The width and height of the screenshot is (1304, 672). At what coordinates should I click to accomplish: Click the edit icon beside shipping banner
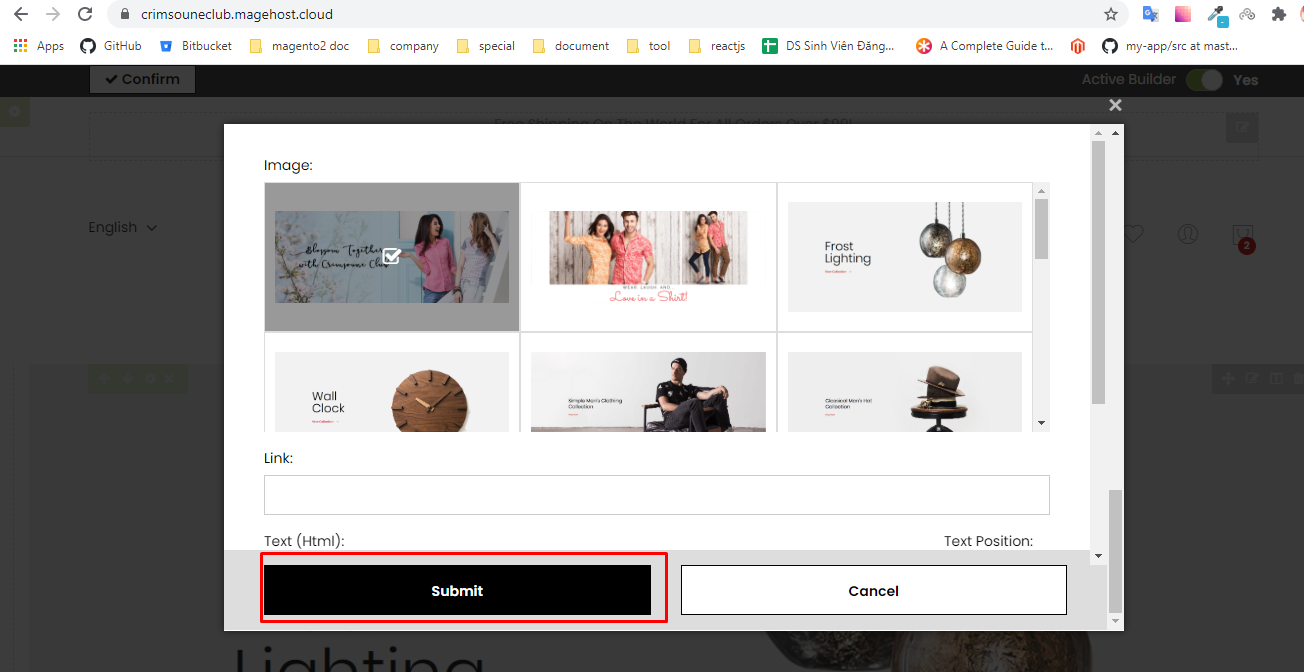(x=1242, y=127)
